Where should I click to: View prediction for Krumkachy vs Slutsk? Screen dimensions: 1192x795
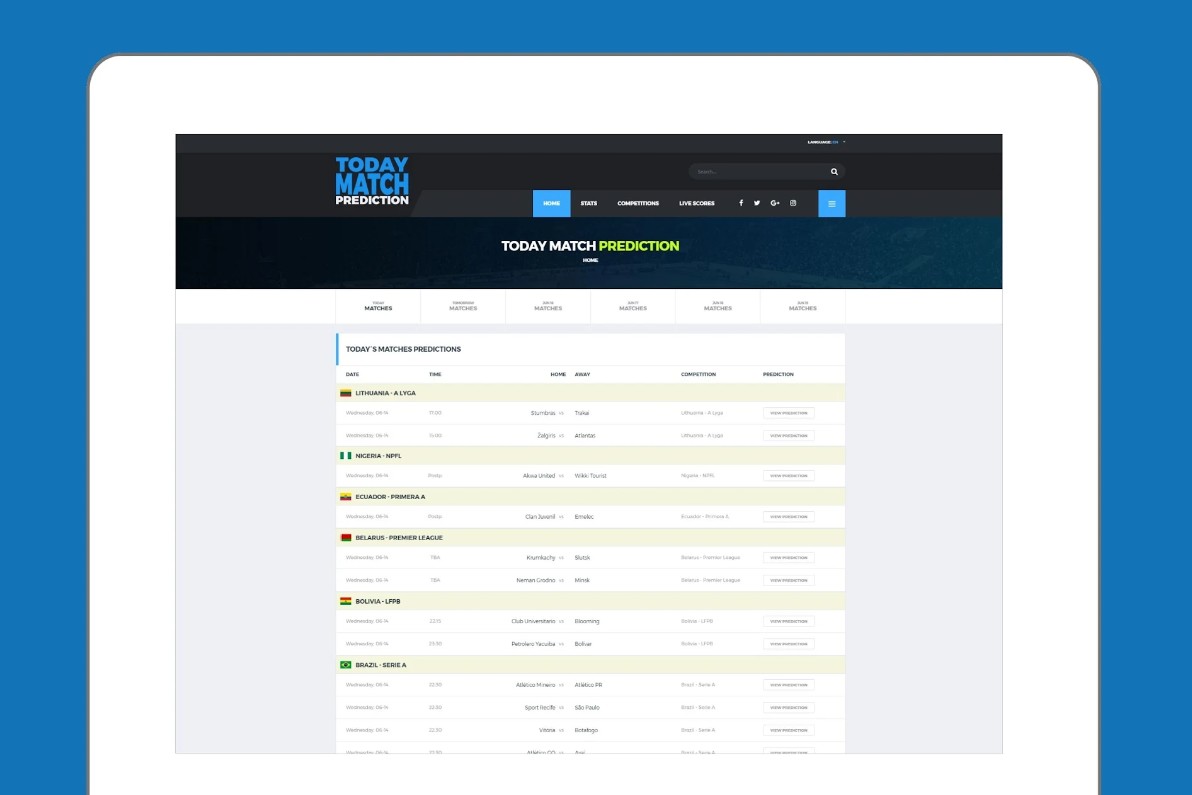coord(788,558)
